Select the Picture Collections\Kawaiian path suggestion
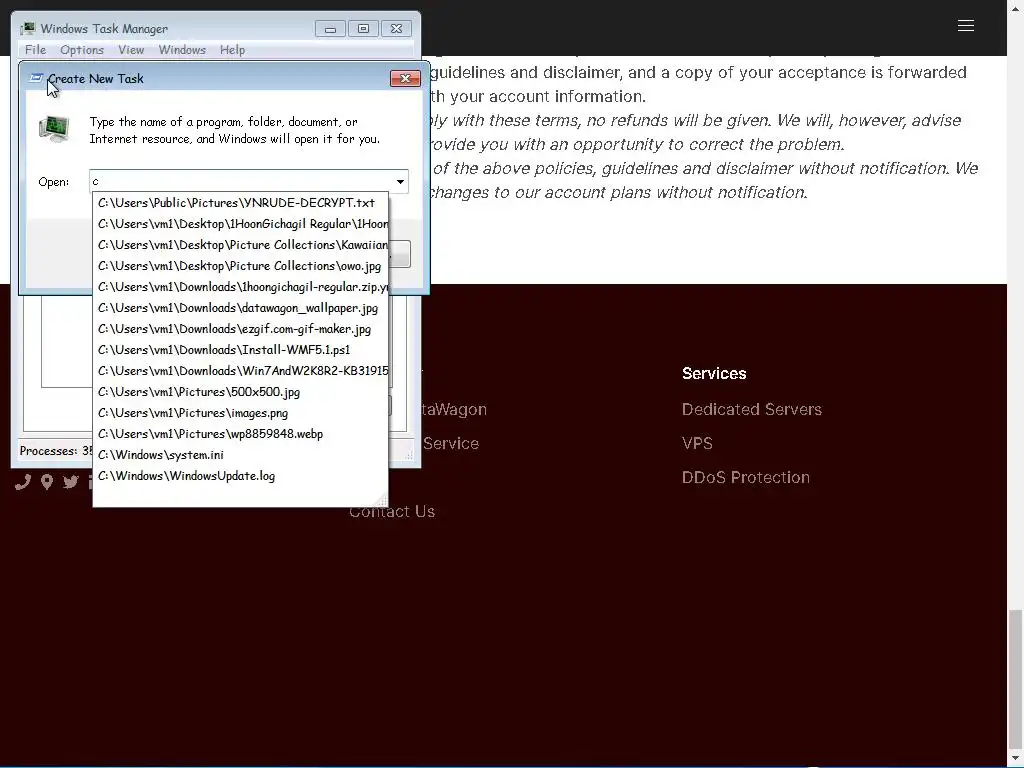Screen dimensions: 1024x768 240,245
